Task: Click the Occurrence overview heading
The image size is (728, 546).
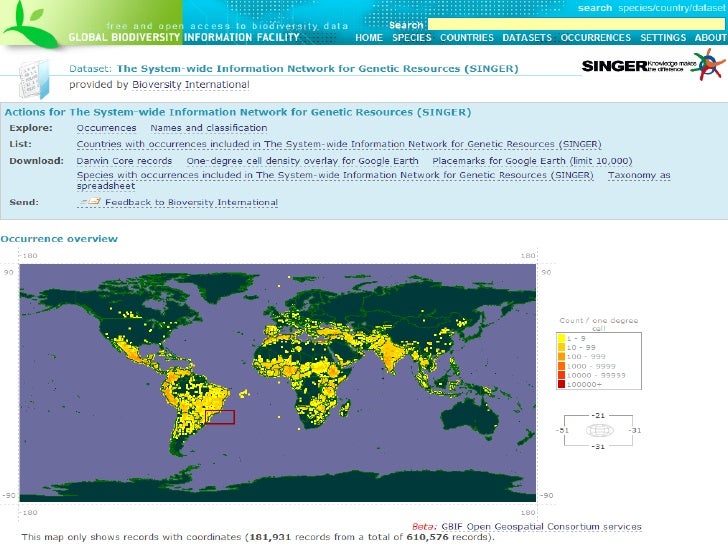Action: tap(59, 239)
